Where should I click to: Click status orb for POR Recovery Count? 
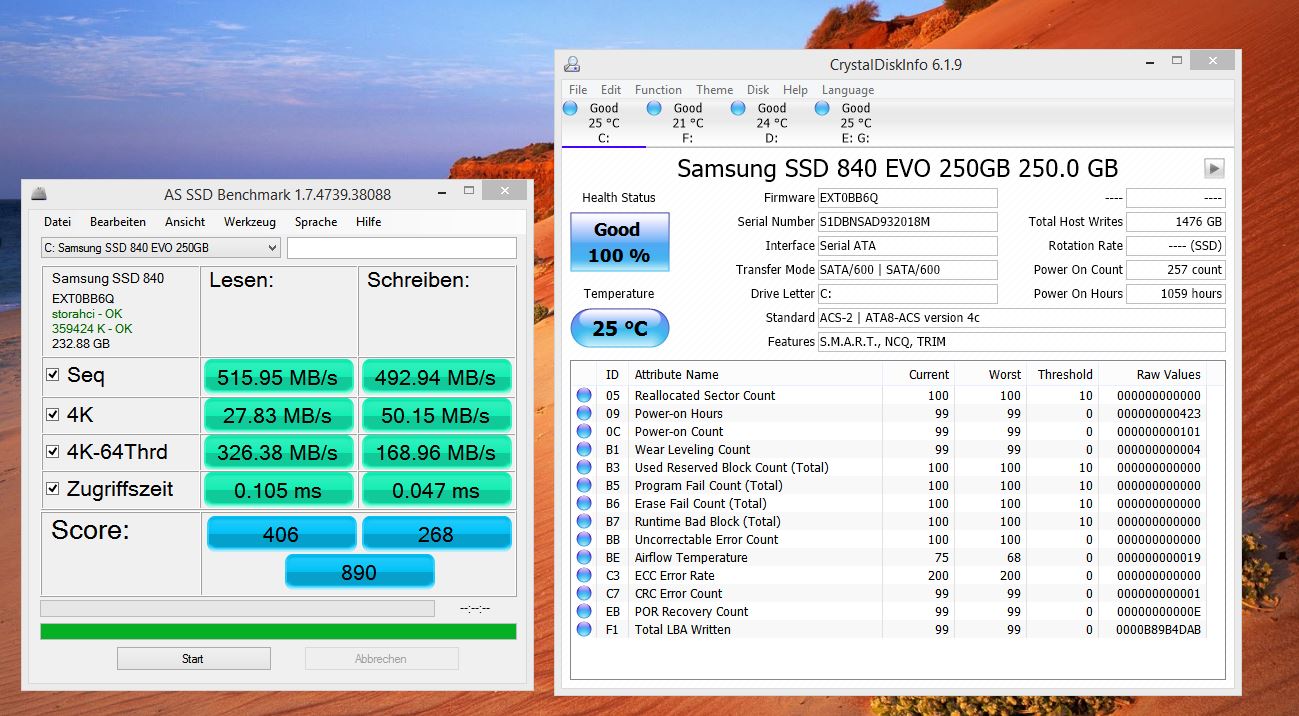pyautogui.click(x=584, y=611)
